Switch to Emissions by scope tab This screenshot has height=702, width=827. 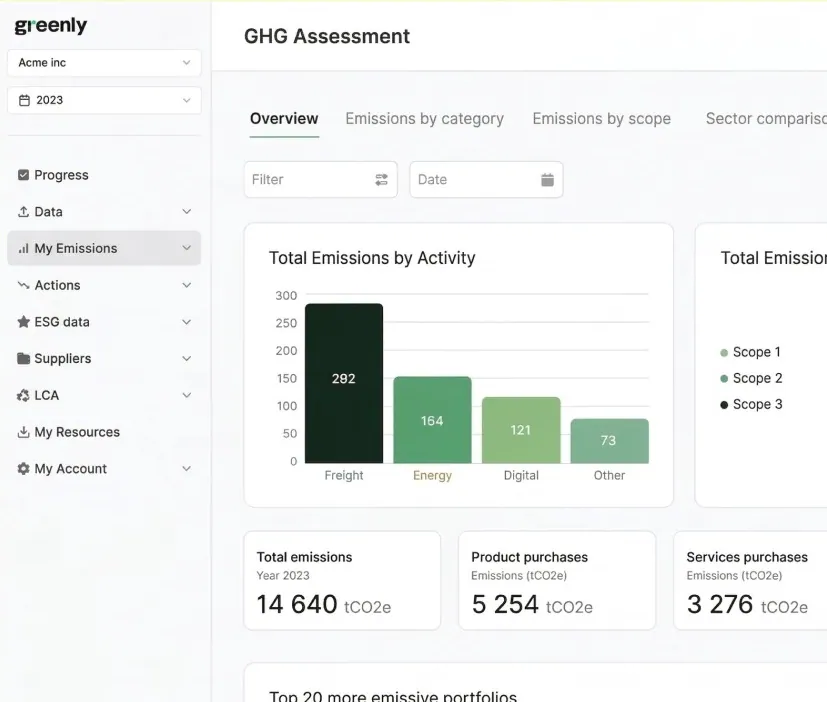point(602,119)
